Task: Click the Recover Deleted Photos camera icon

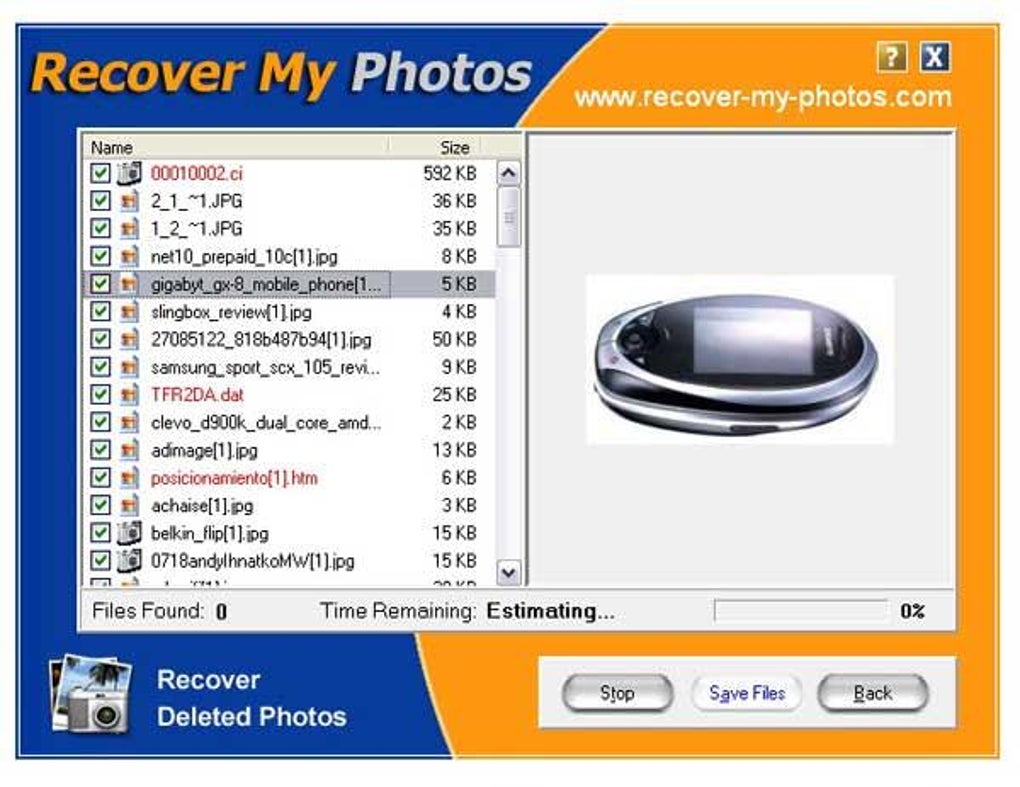Action: point(90,693)
